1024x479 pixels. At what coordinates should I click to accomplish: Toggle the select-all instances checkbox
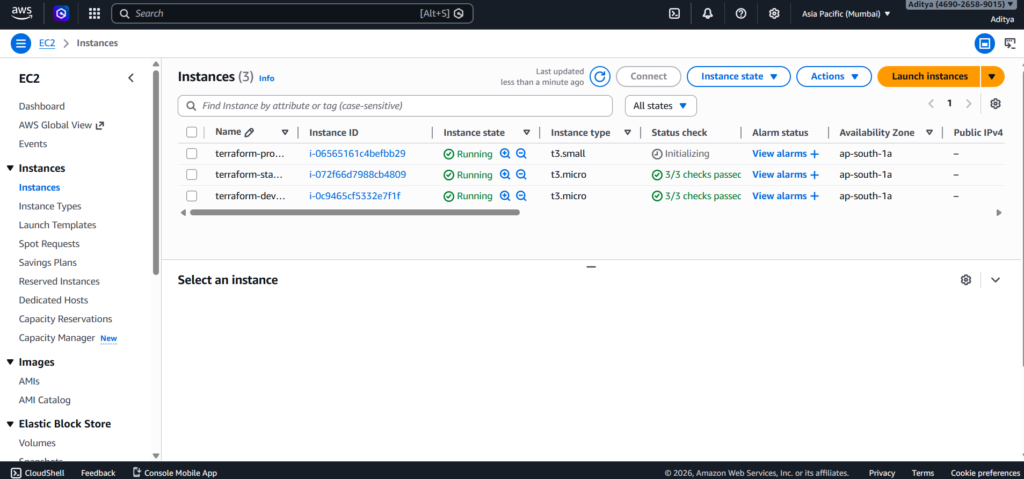pyautogui.click(x=192, y=132)
